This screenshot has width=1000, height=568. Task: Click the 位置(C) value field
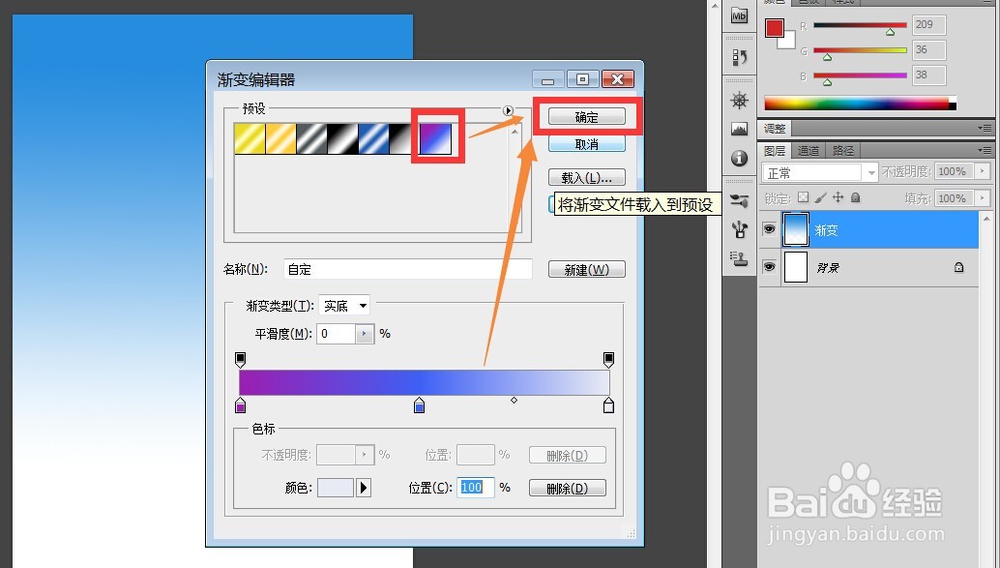(475, 488)
